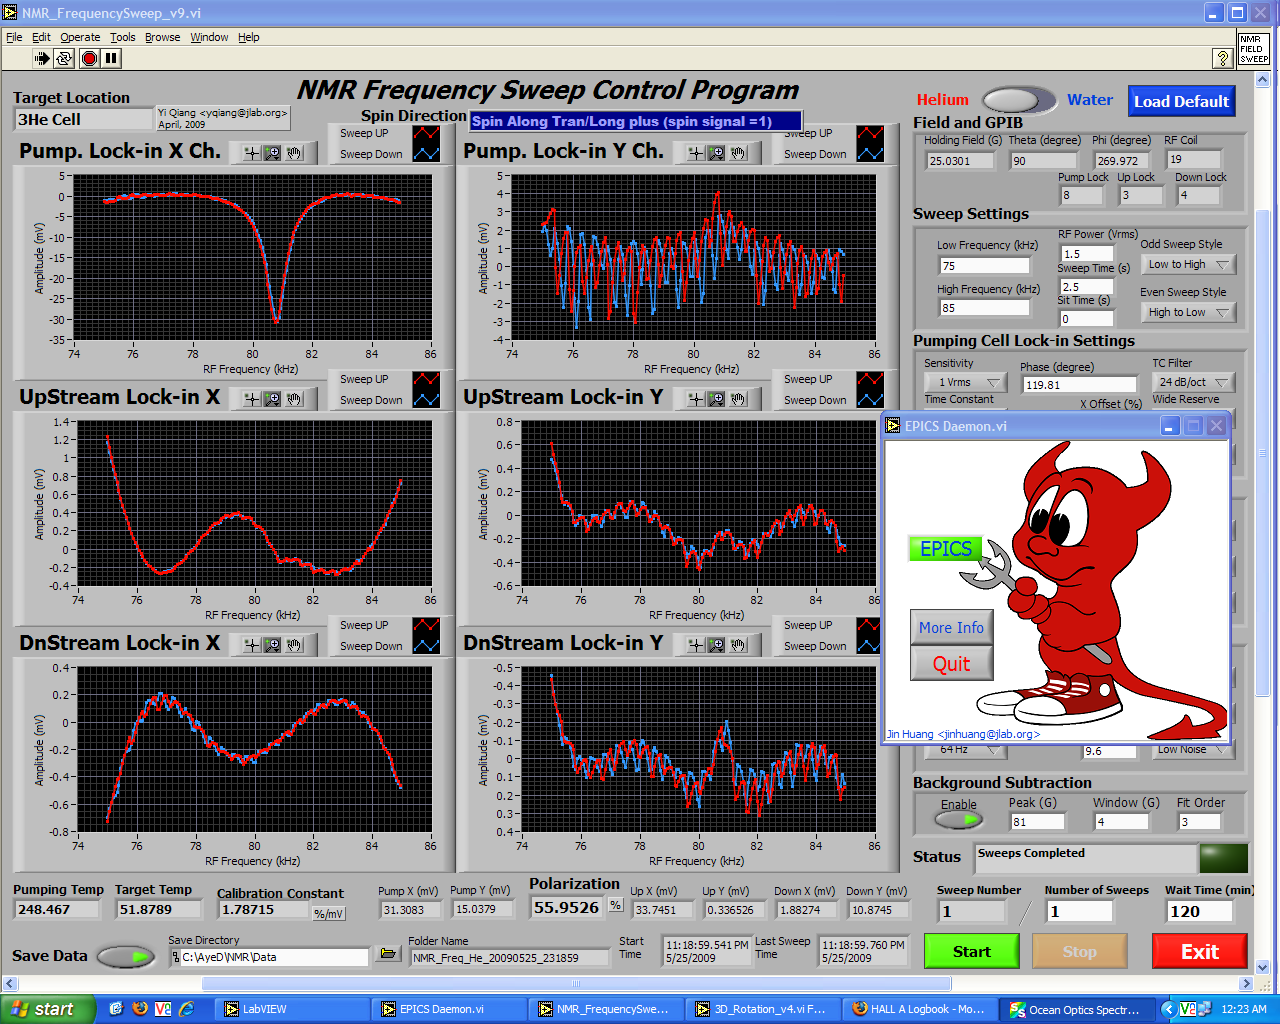The height and width of the screenshot is (1024, 1280).
Task: Open the Sensitivity '1 Vrms' dropdown
Action: (x=965, y=382)
